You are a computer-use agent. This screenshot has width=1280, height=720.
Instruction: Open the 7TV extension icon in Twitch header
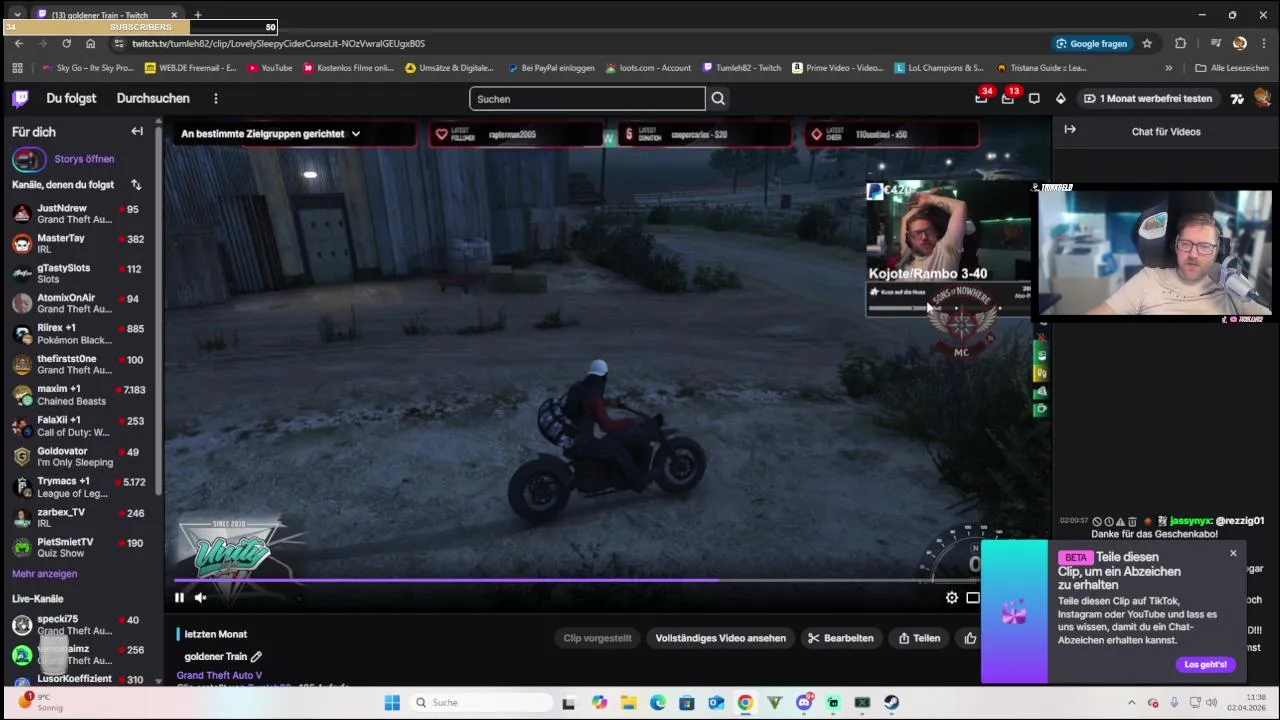(1237, 98)
